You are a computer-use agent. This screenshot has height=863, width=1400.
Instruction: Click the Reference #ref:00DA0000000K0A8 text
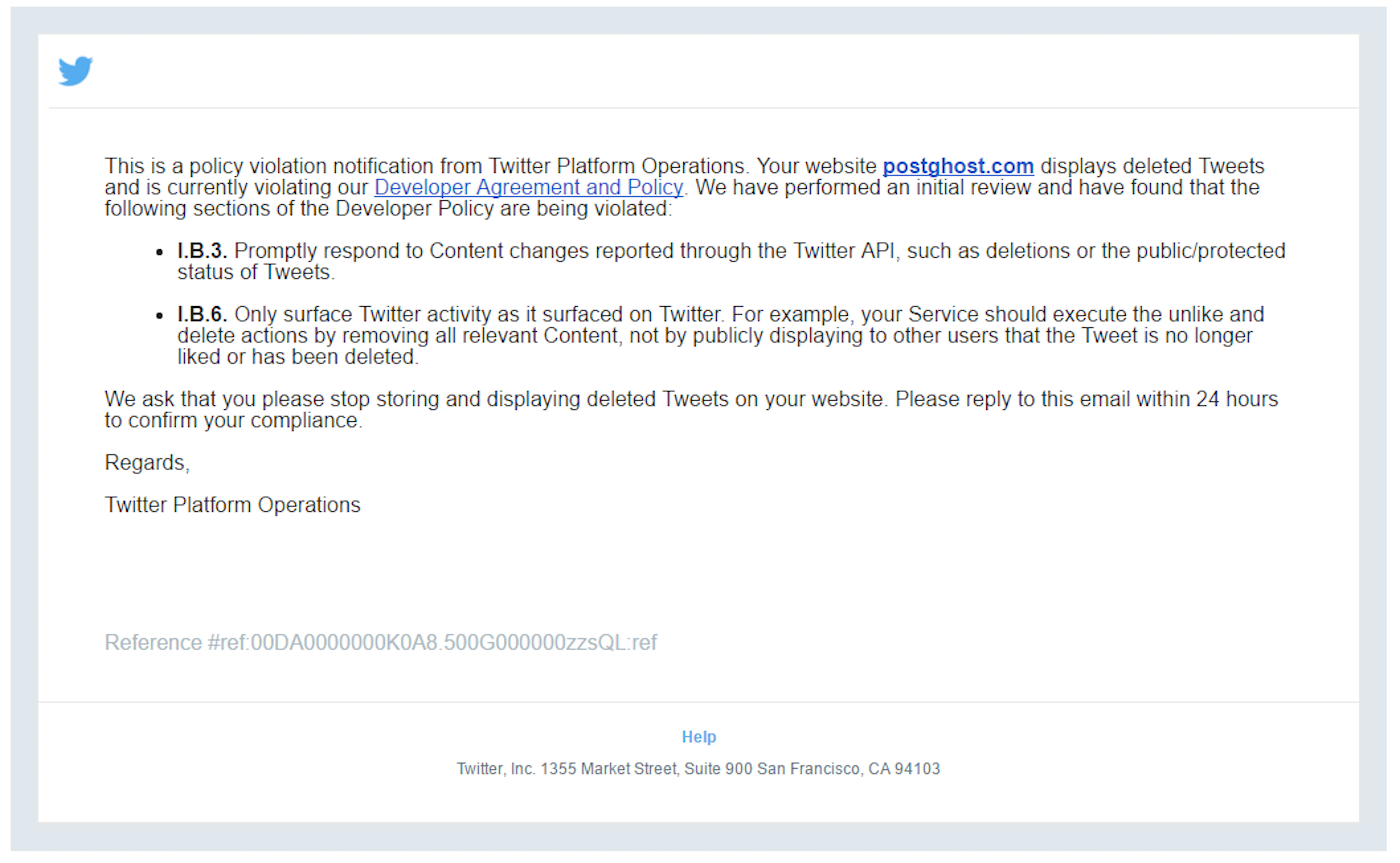(x=381, y=642)
